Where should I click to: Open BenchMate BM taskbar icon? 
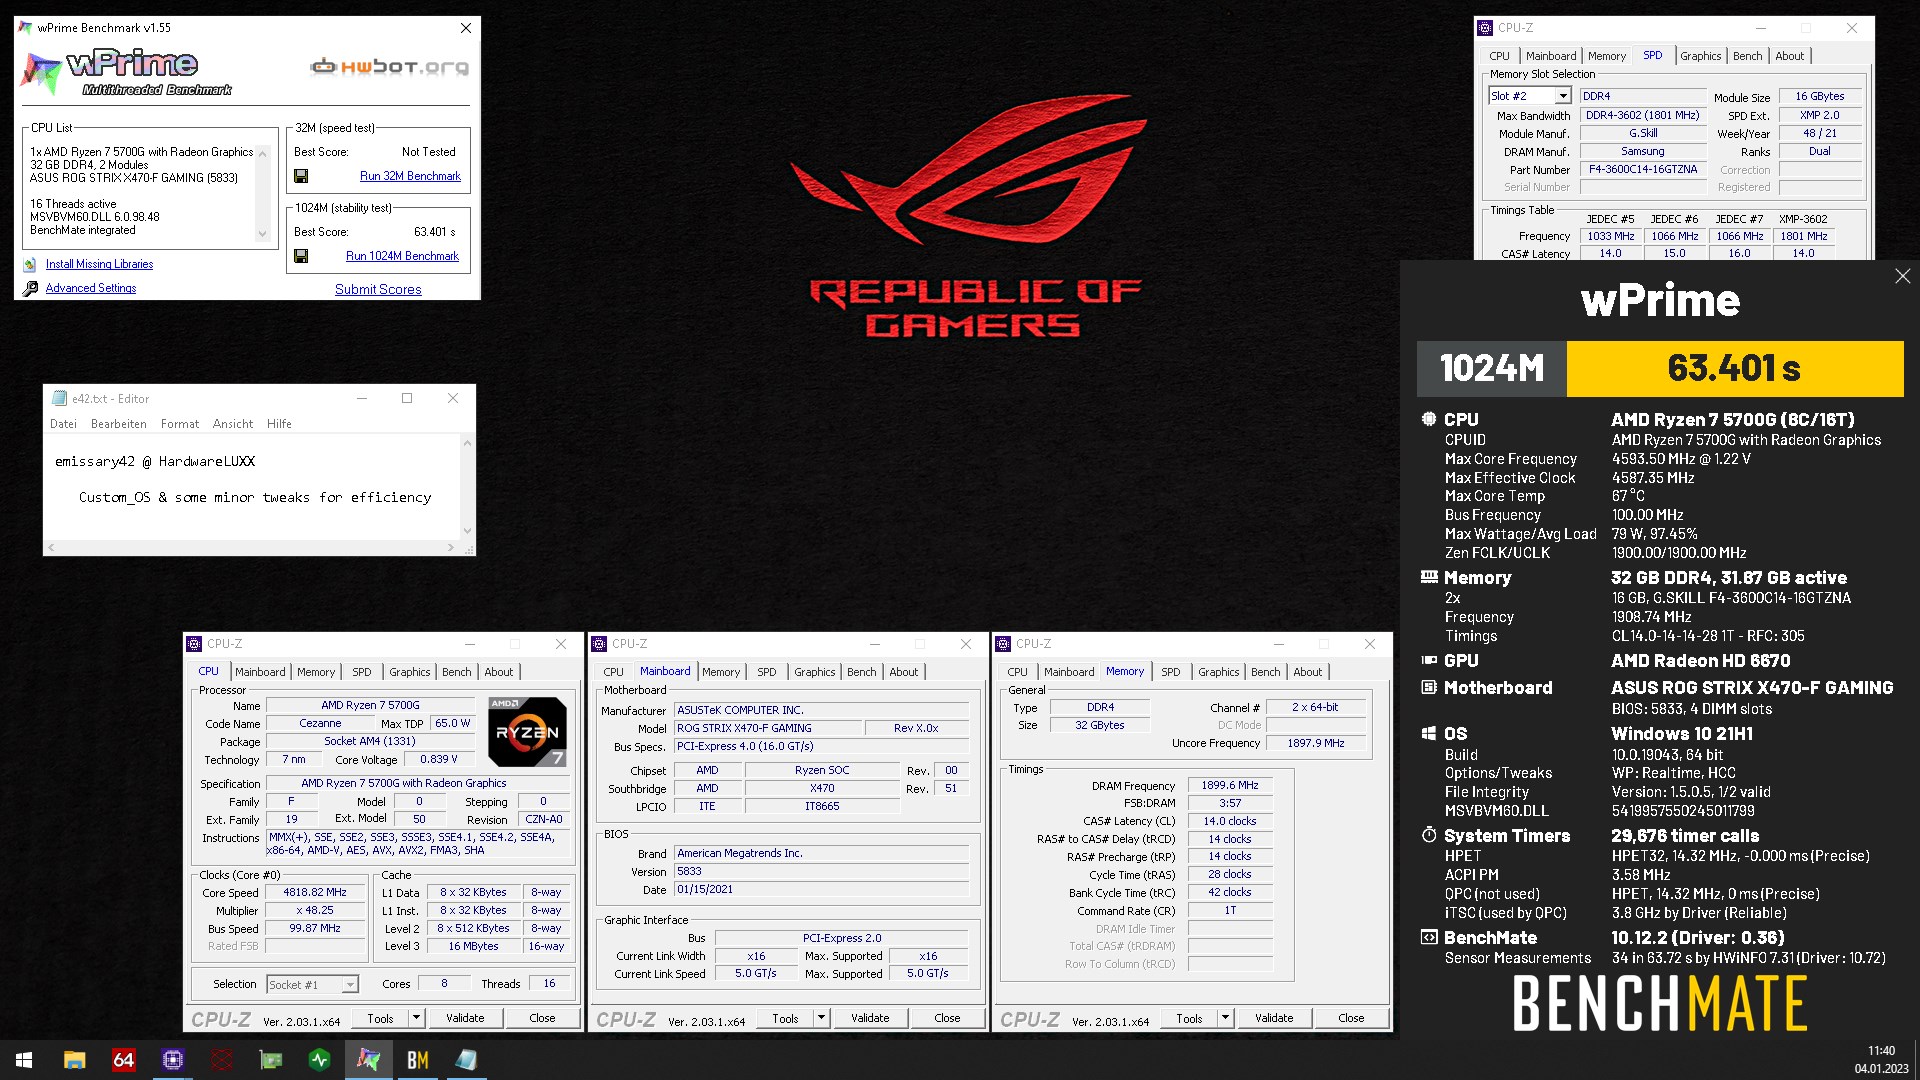coord(417,1060)
